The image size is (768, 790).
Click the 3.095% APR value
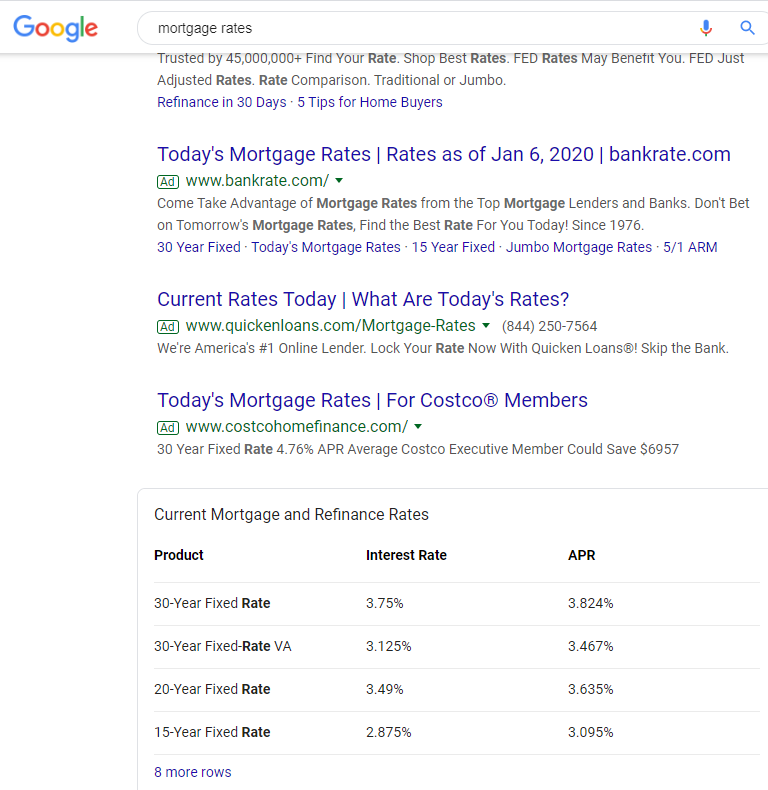pyautogui.click(x=591, y=732)
